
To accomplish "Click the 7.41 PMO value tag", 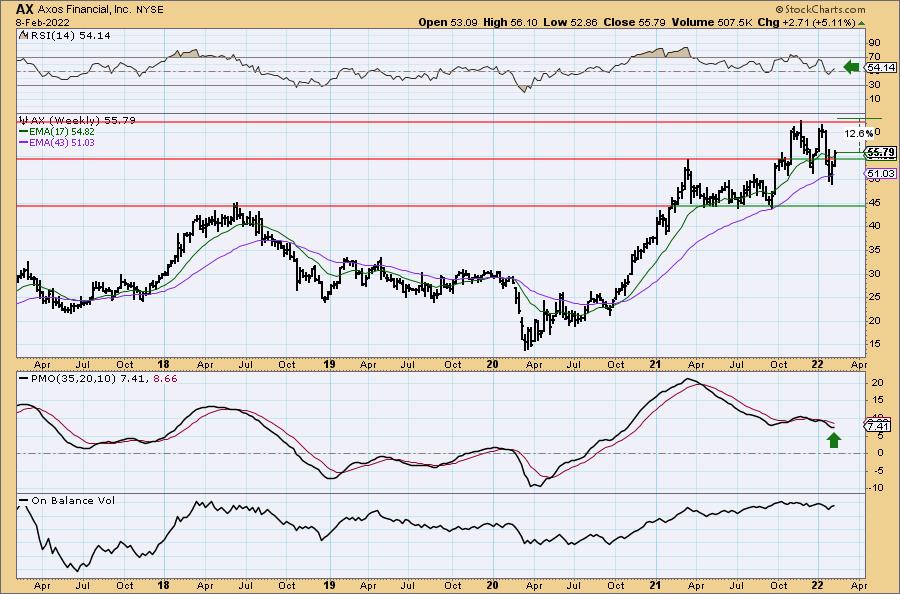I will pos(879,426).
